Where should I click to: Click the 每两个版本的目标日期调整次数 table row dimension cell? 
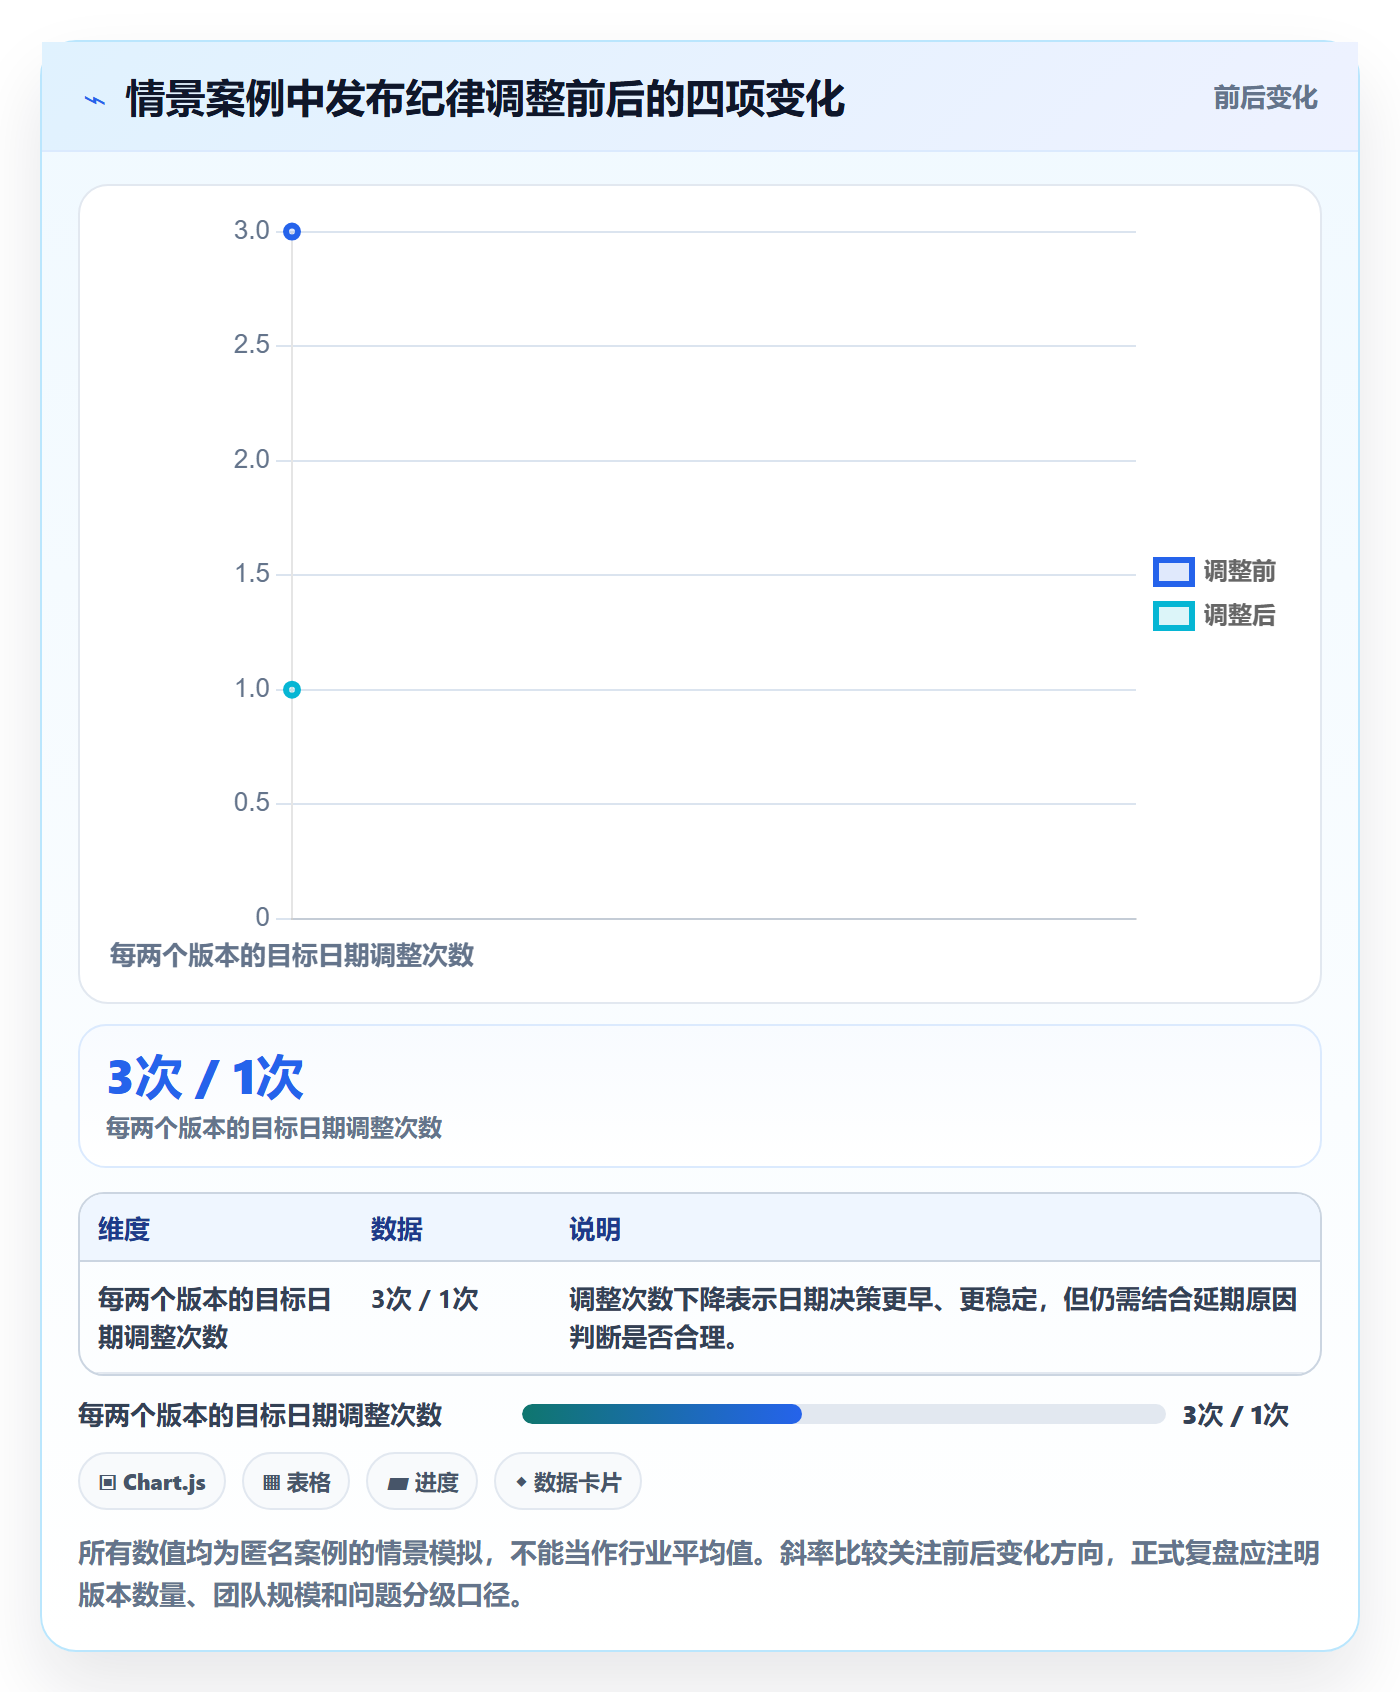[214, 1318]
